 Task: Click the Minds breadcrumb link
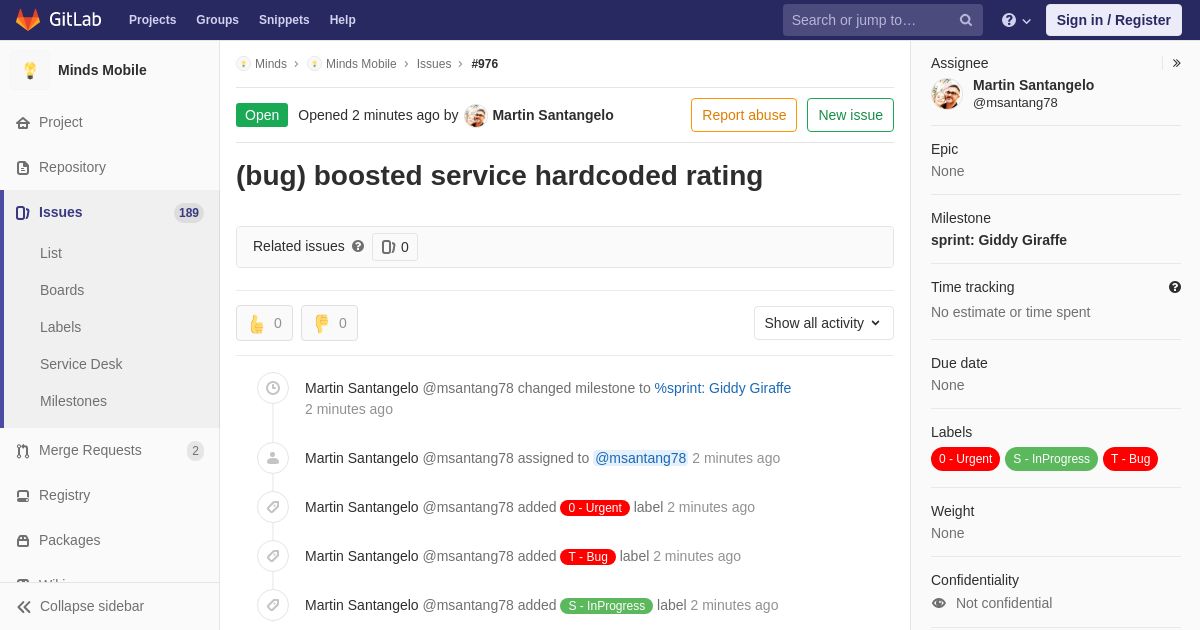click(x=270, y=64)
